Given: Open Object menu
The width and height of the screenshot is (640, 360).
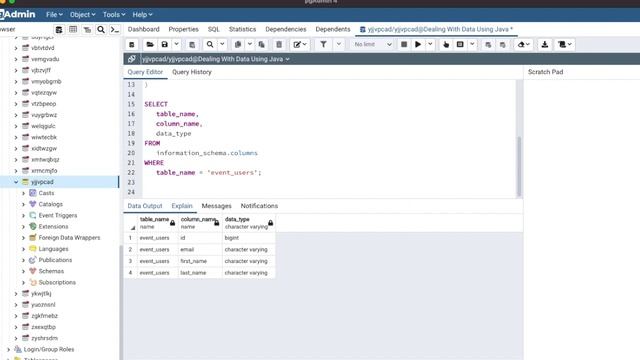Looking at the screenshot, I should click(82, 15).
